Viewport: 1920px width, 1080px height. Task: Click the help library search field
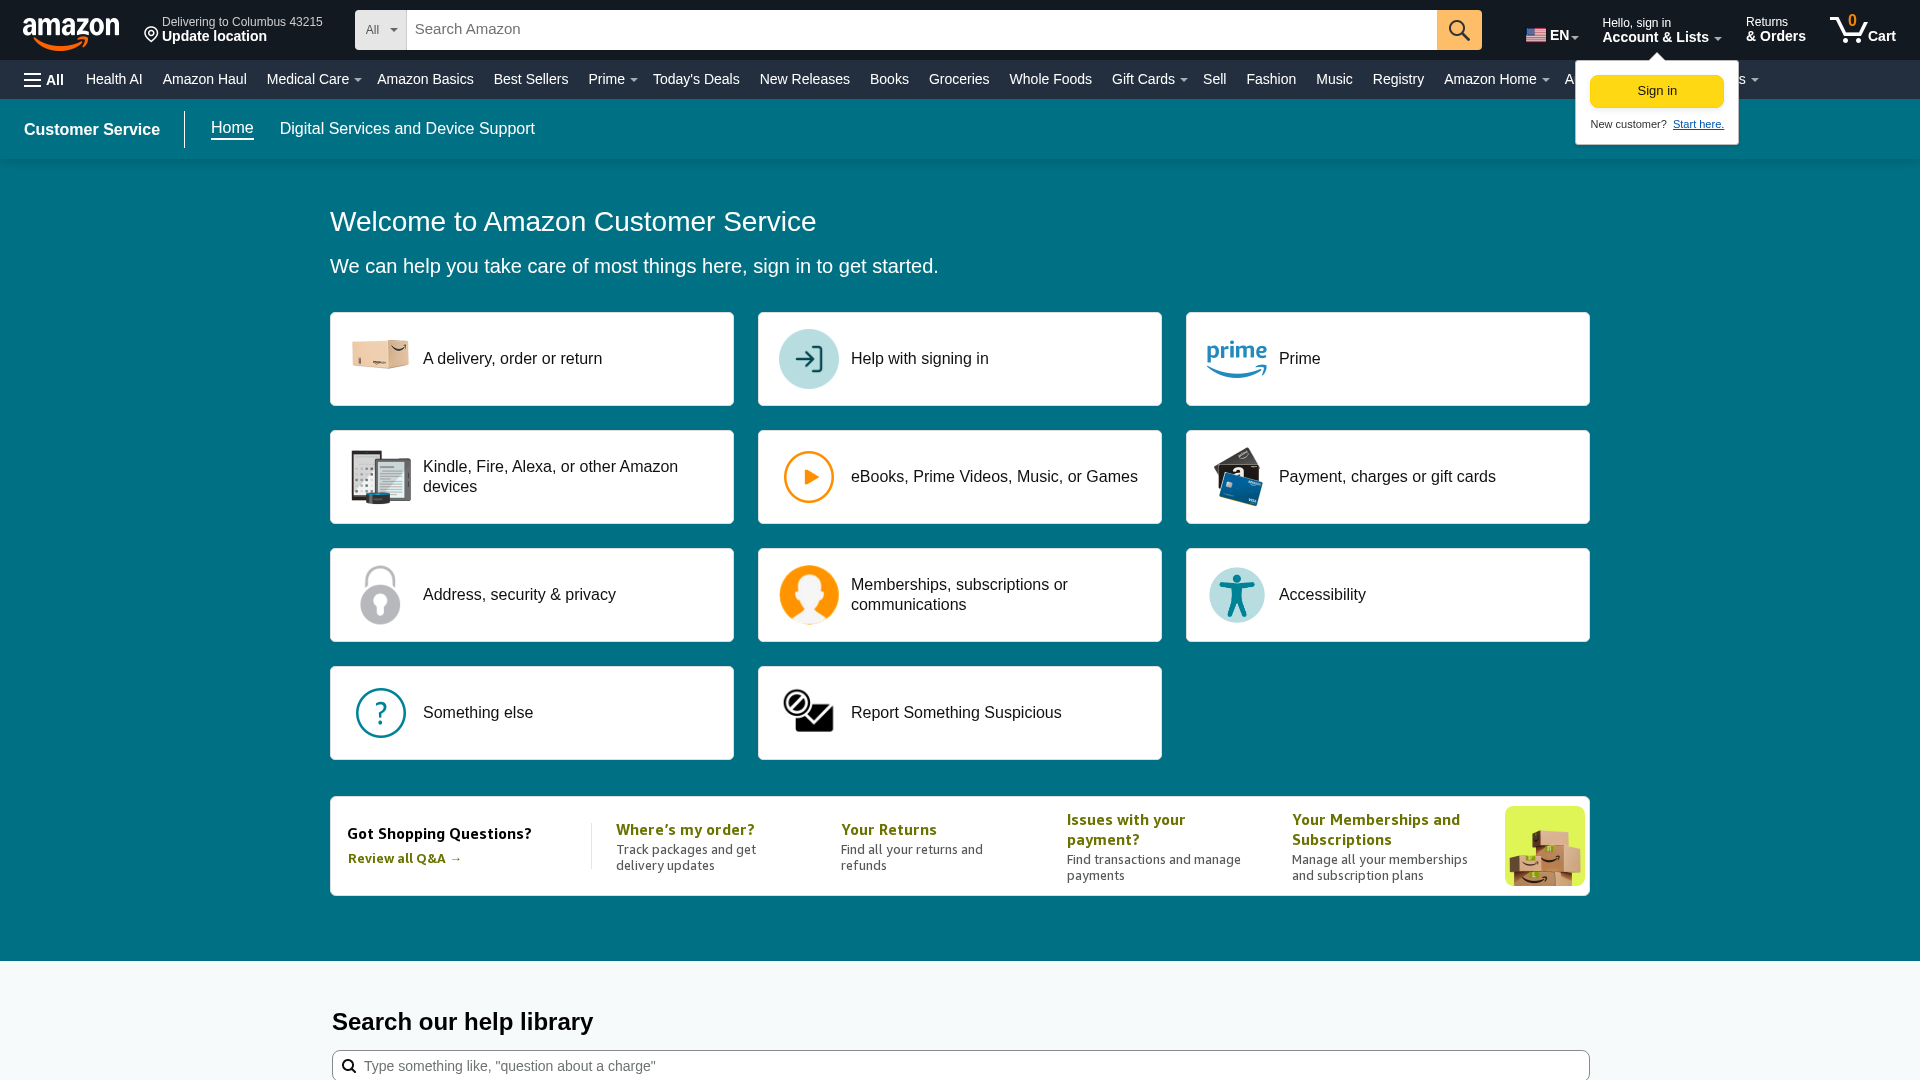[961, 1066]
